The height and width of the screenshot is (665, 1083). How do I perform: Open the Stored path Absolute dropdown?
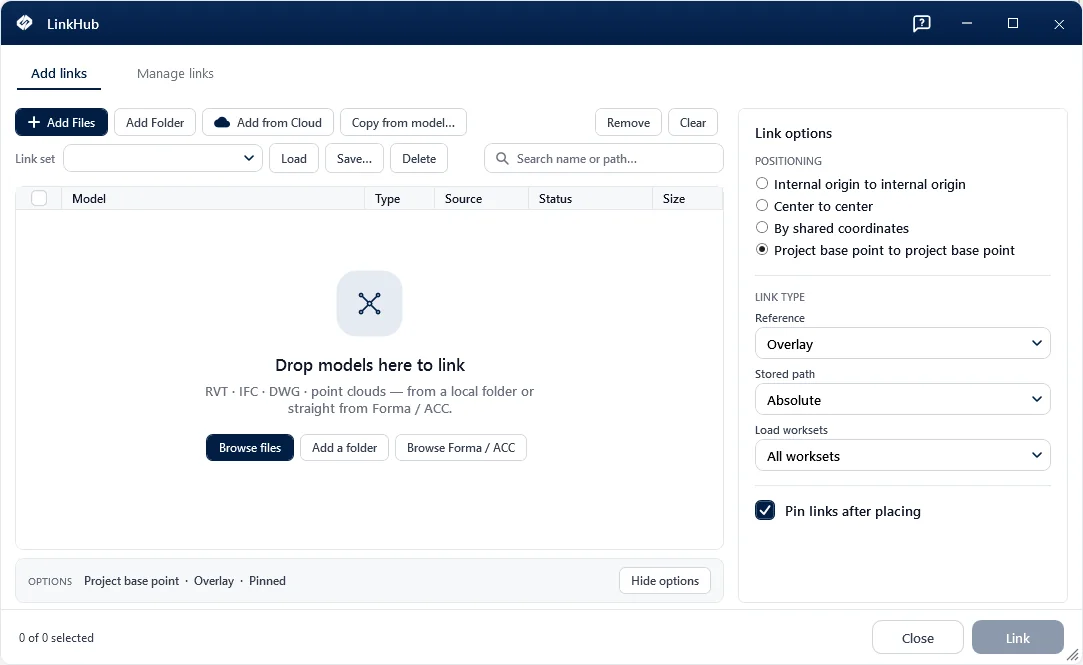[903, 400]
